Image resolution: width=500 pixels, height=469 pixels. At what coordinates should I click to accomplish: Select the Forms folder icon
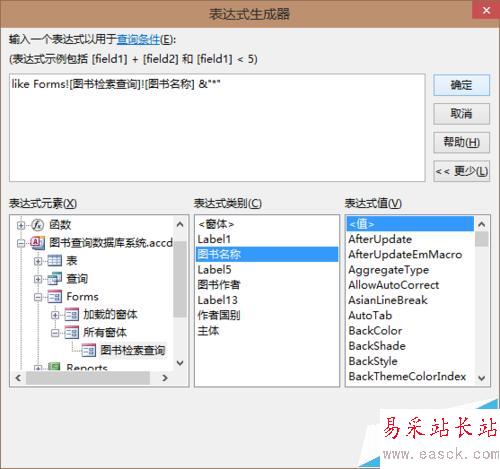click(x=54, y=297)
